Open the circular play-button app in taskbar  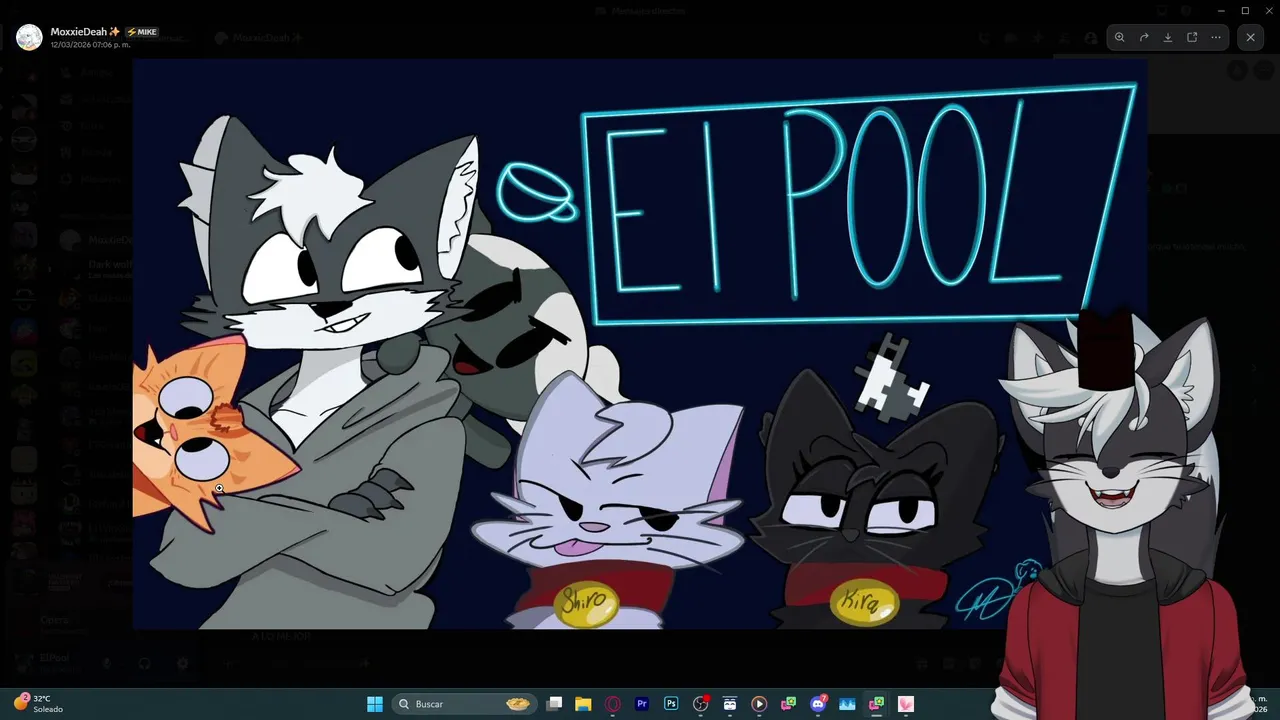click(x=759, y=704)
